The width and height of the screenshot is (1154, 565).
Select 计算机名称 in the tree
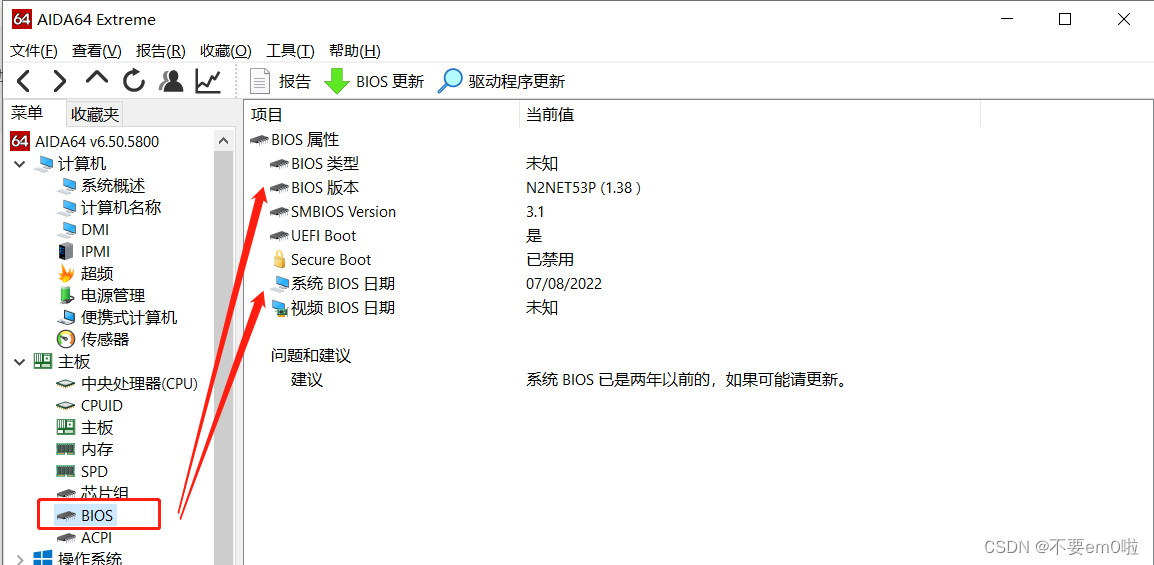[x=110, y=207]
